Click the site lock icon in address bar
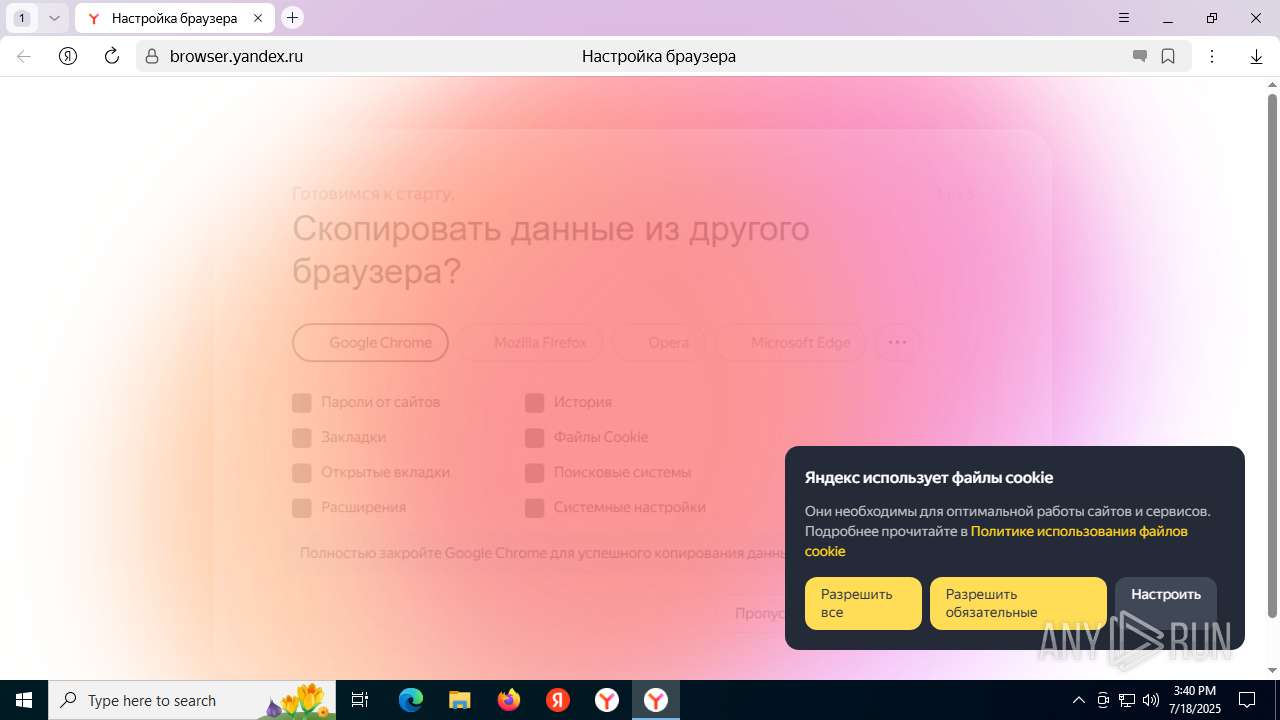1280x720 pixels. 152,56
